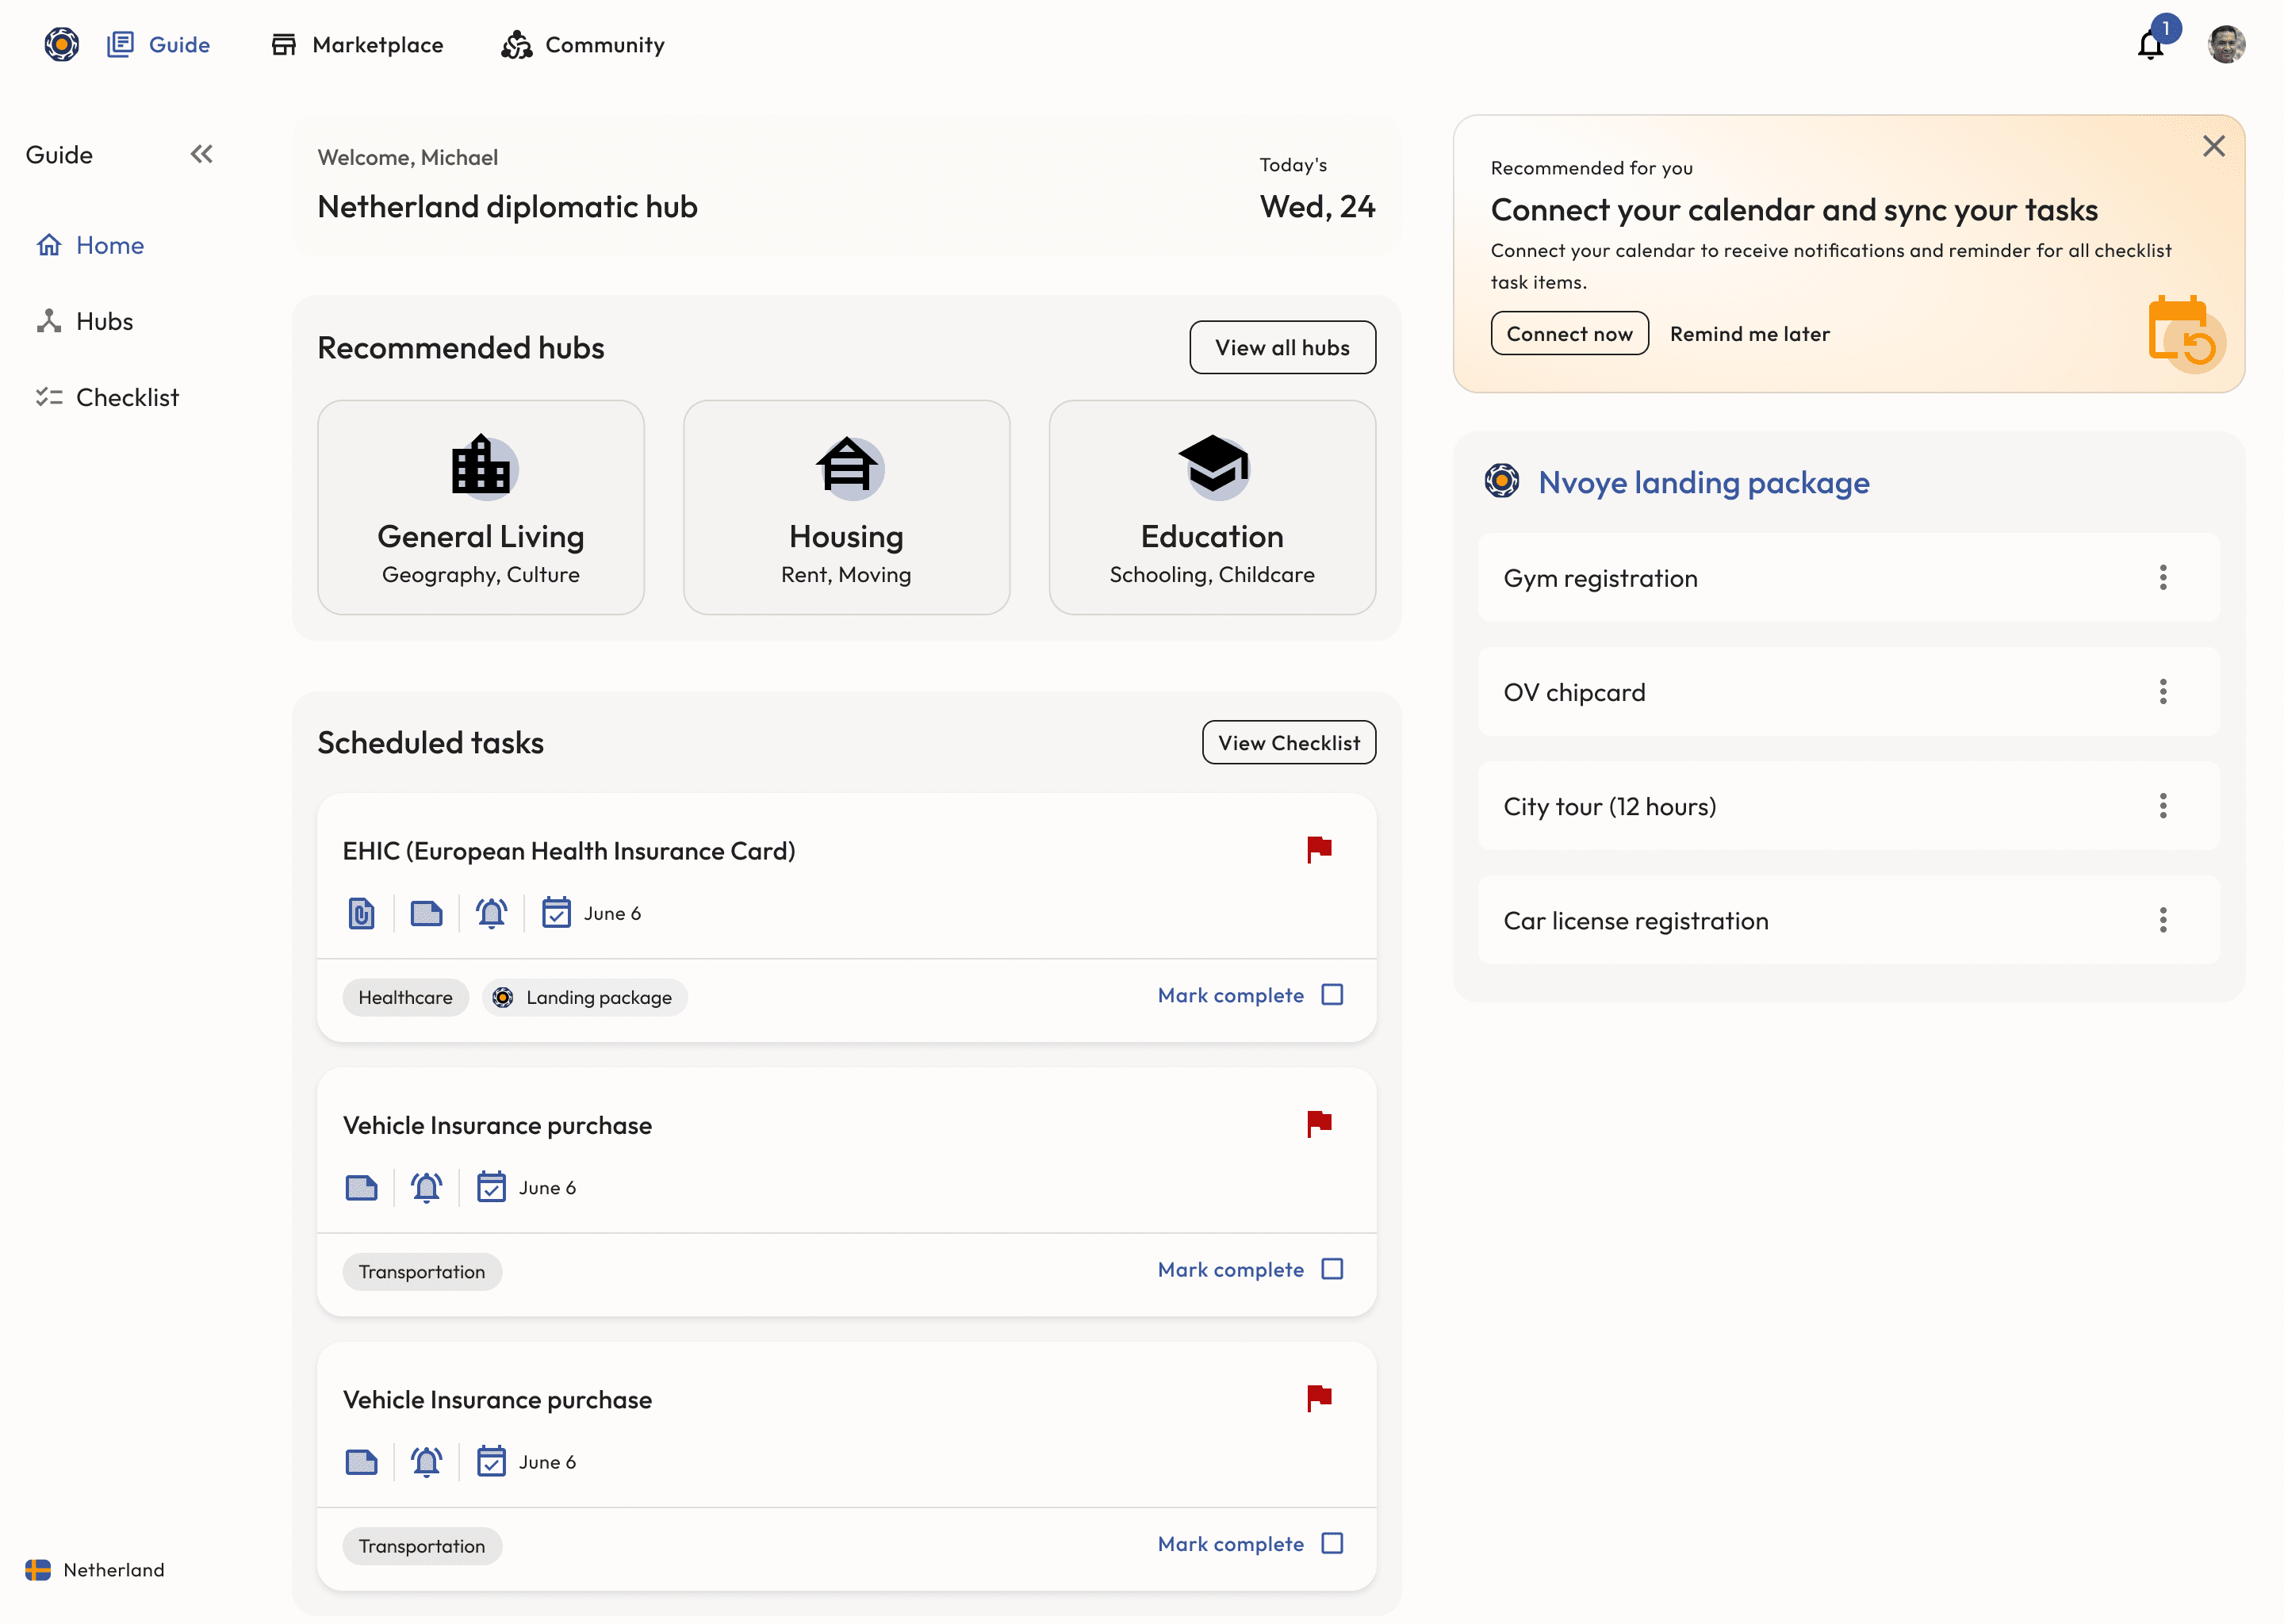The height and width of the screenshot is (1624, 2284).
Task: Click Connect now calendar button
Action: pyautogui.click(x=1569, y=332)
